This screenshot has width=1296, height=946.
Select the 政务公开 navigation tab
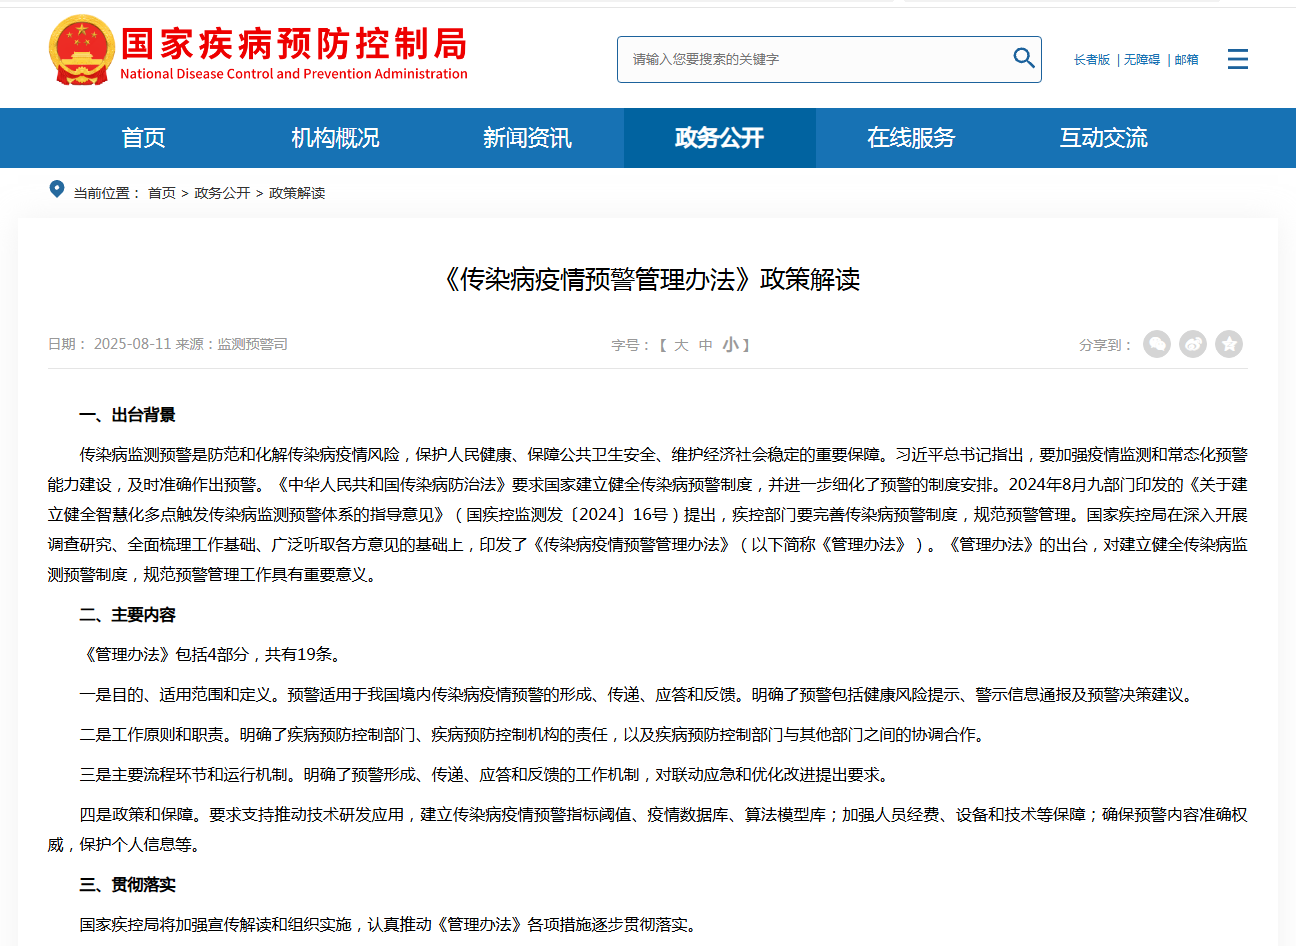click(719, 138)
